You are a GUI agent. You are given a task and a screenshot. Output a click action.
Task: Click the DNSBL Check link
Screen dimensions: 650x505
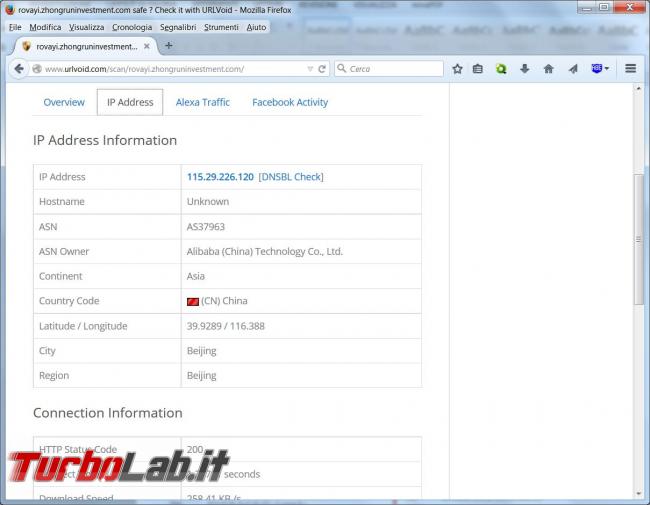pos(291,177)
